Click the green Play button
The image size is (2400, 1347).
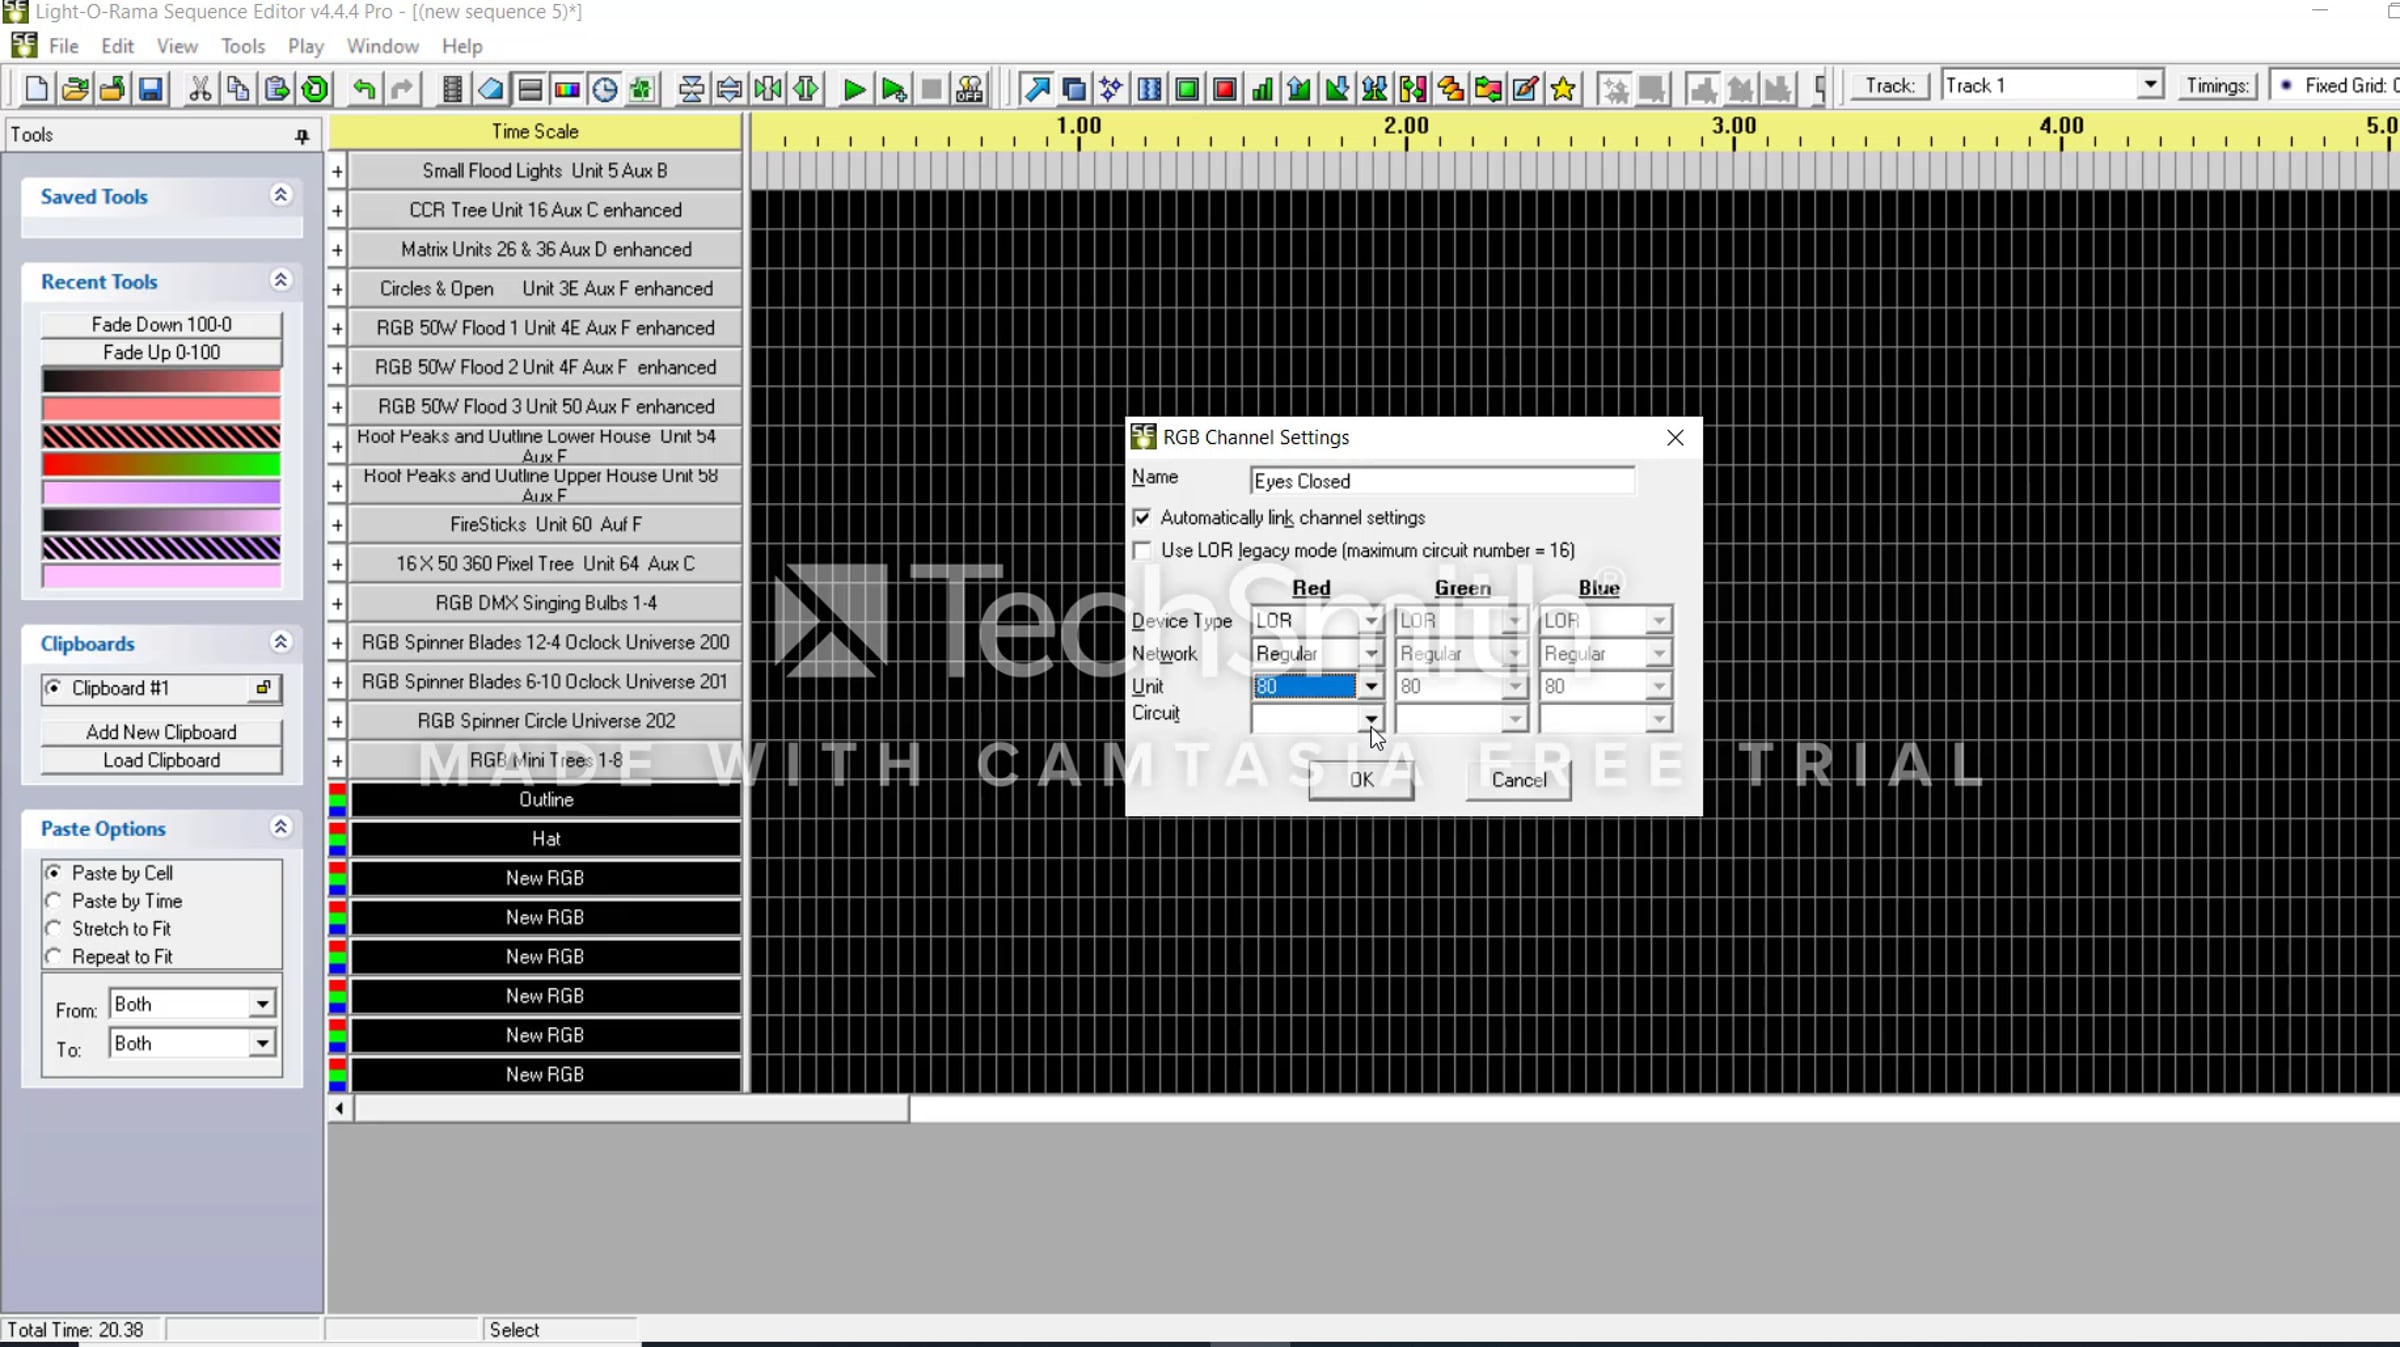853,89
